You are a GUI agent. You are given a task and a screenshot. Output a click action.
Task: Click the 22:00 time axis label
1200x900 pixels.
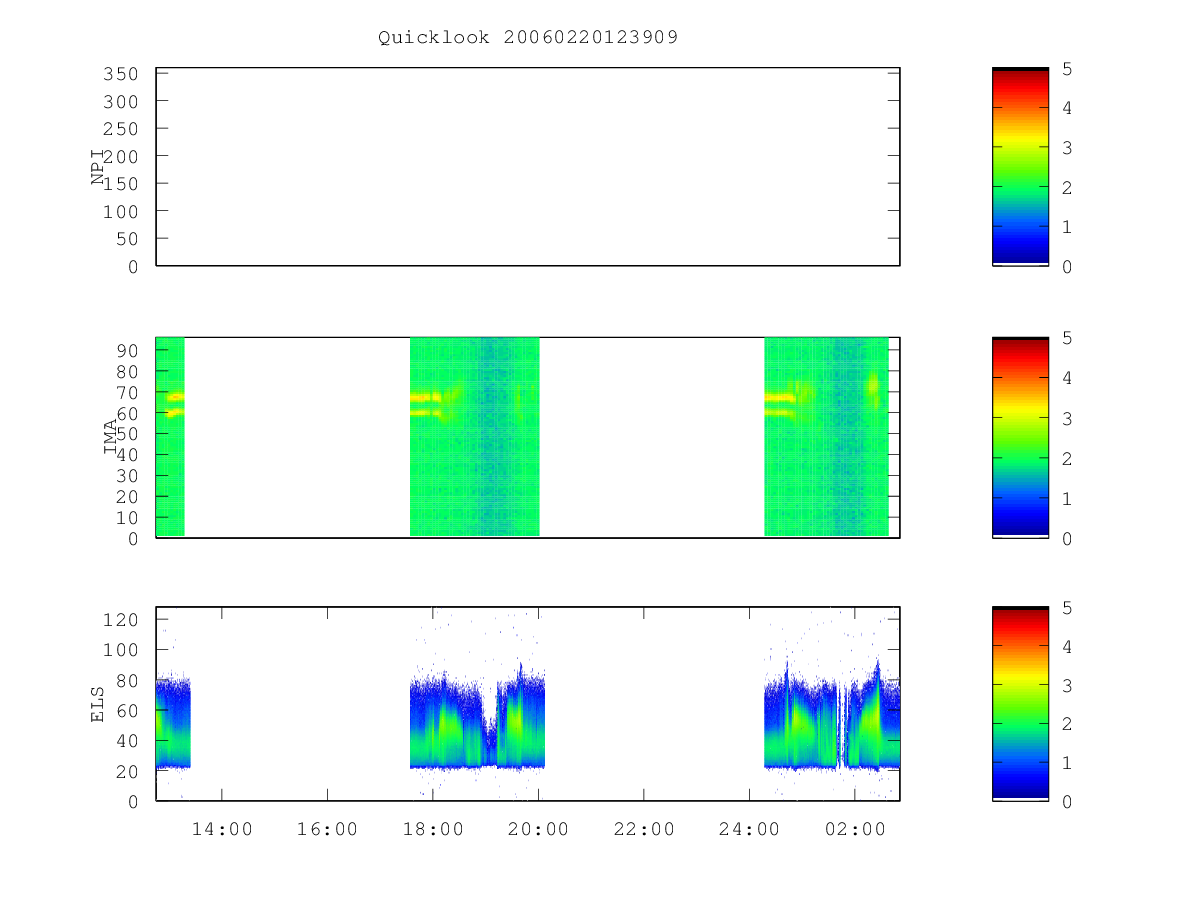point(644,829)
